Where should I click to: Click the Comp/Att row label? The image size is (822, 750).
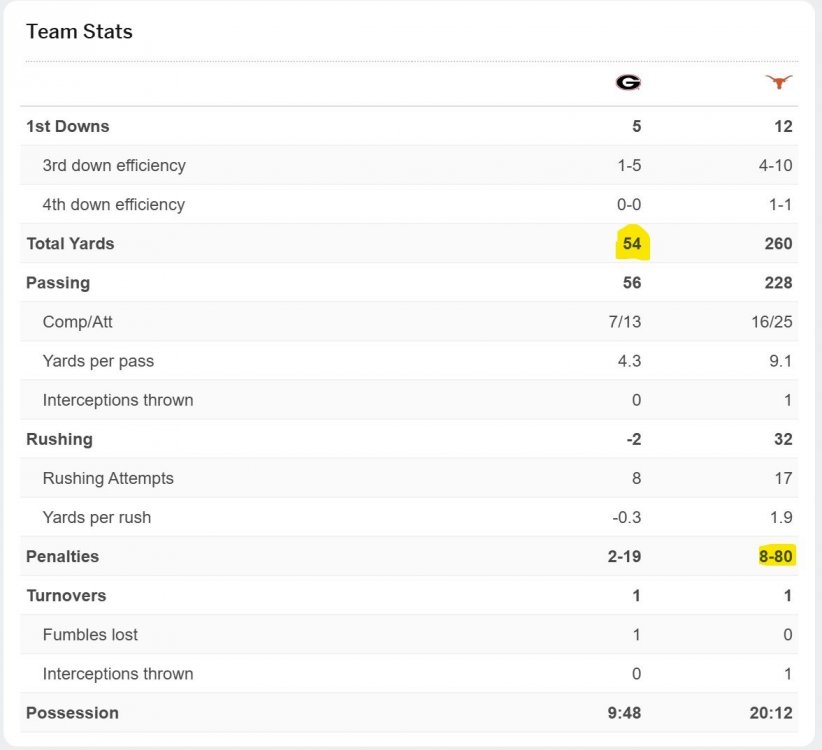click(77, 322)
